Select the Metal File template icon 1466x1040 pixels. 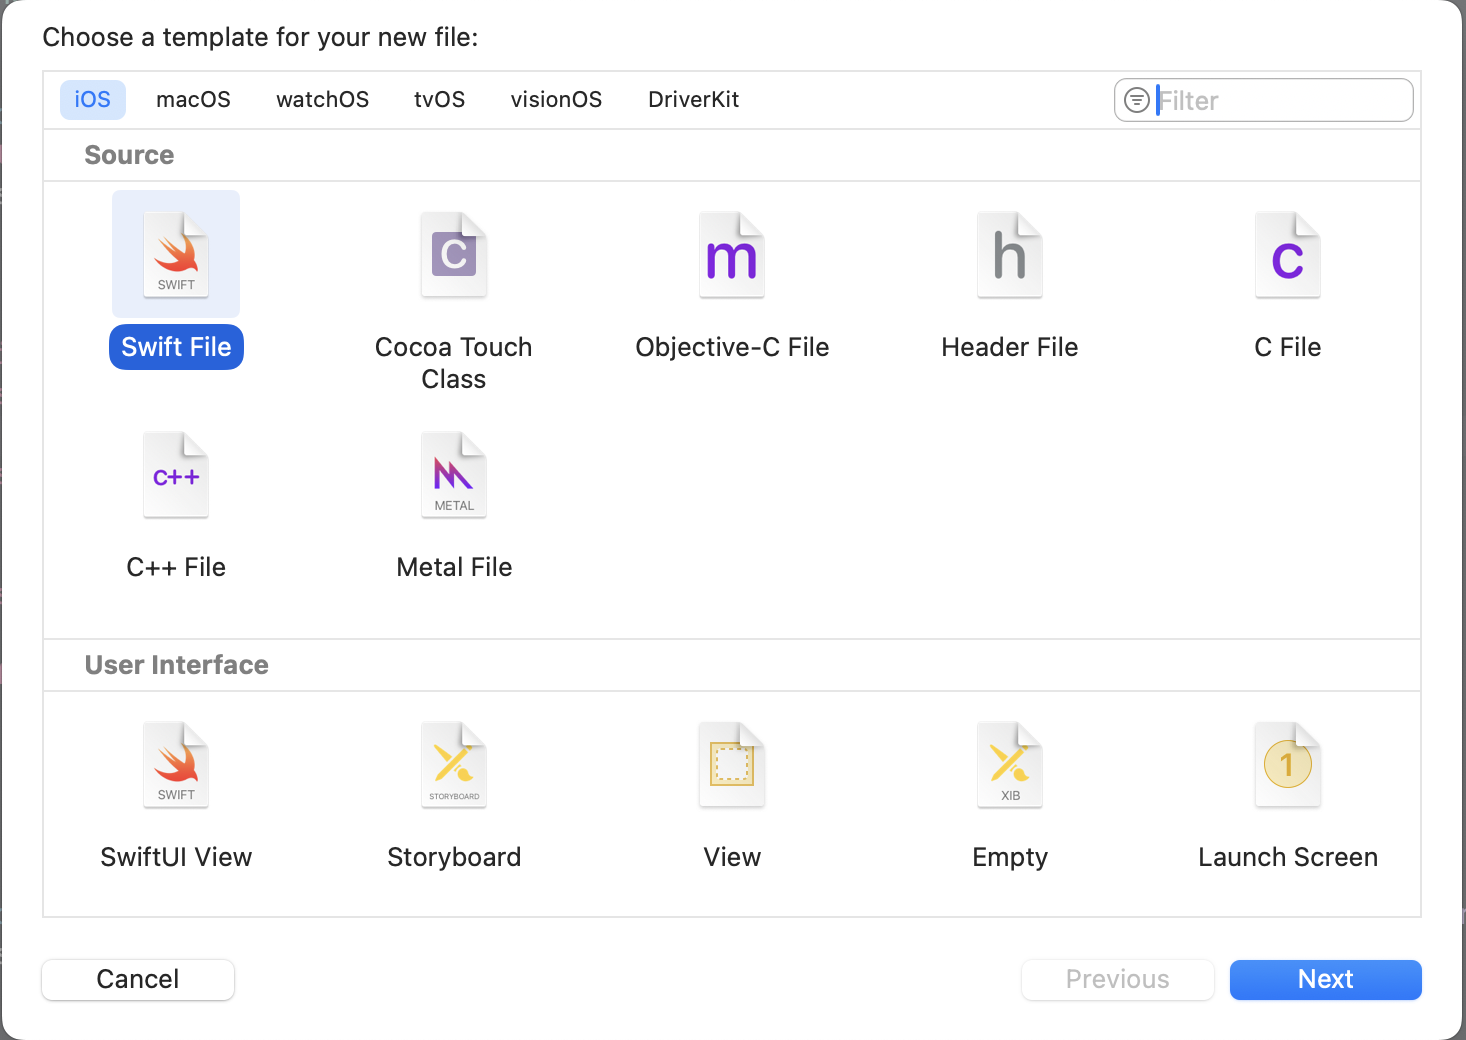(x=454, y=475)
